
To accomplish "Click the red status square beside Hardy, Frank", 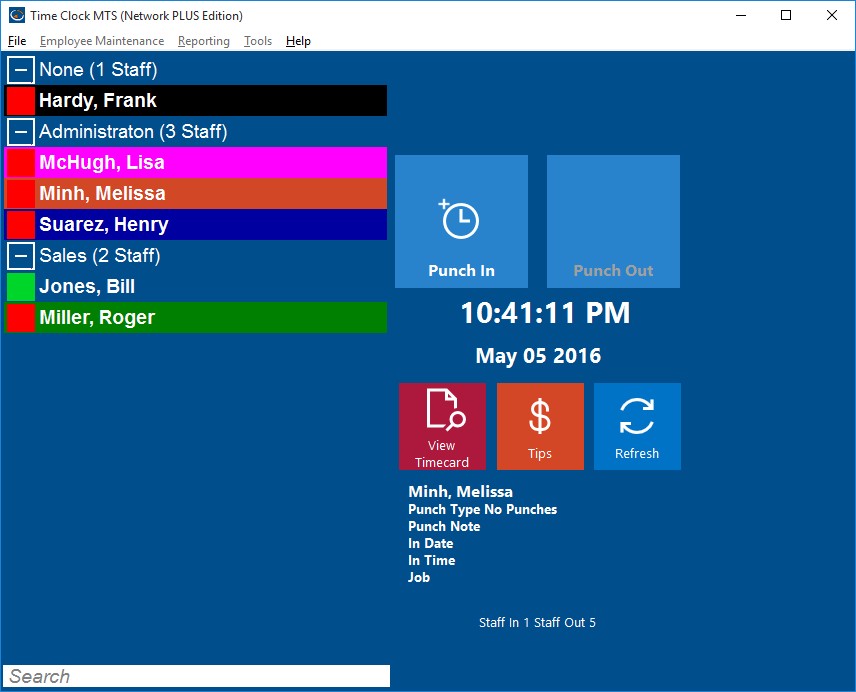I will [18, 100].
